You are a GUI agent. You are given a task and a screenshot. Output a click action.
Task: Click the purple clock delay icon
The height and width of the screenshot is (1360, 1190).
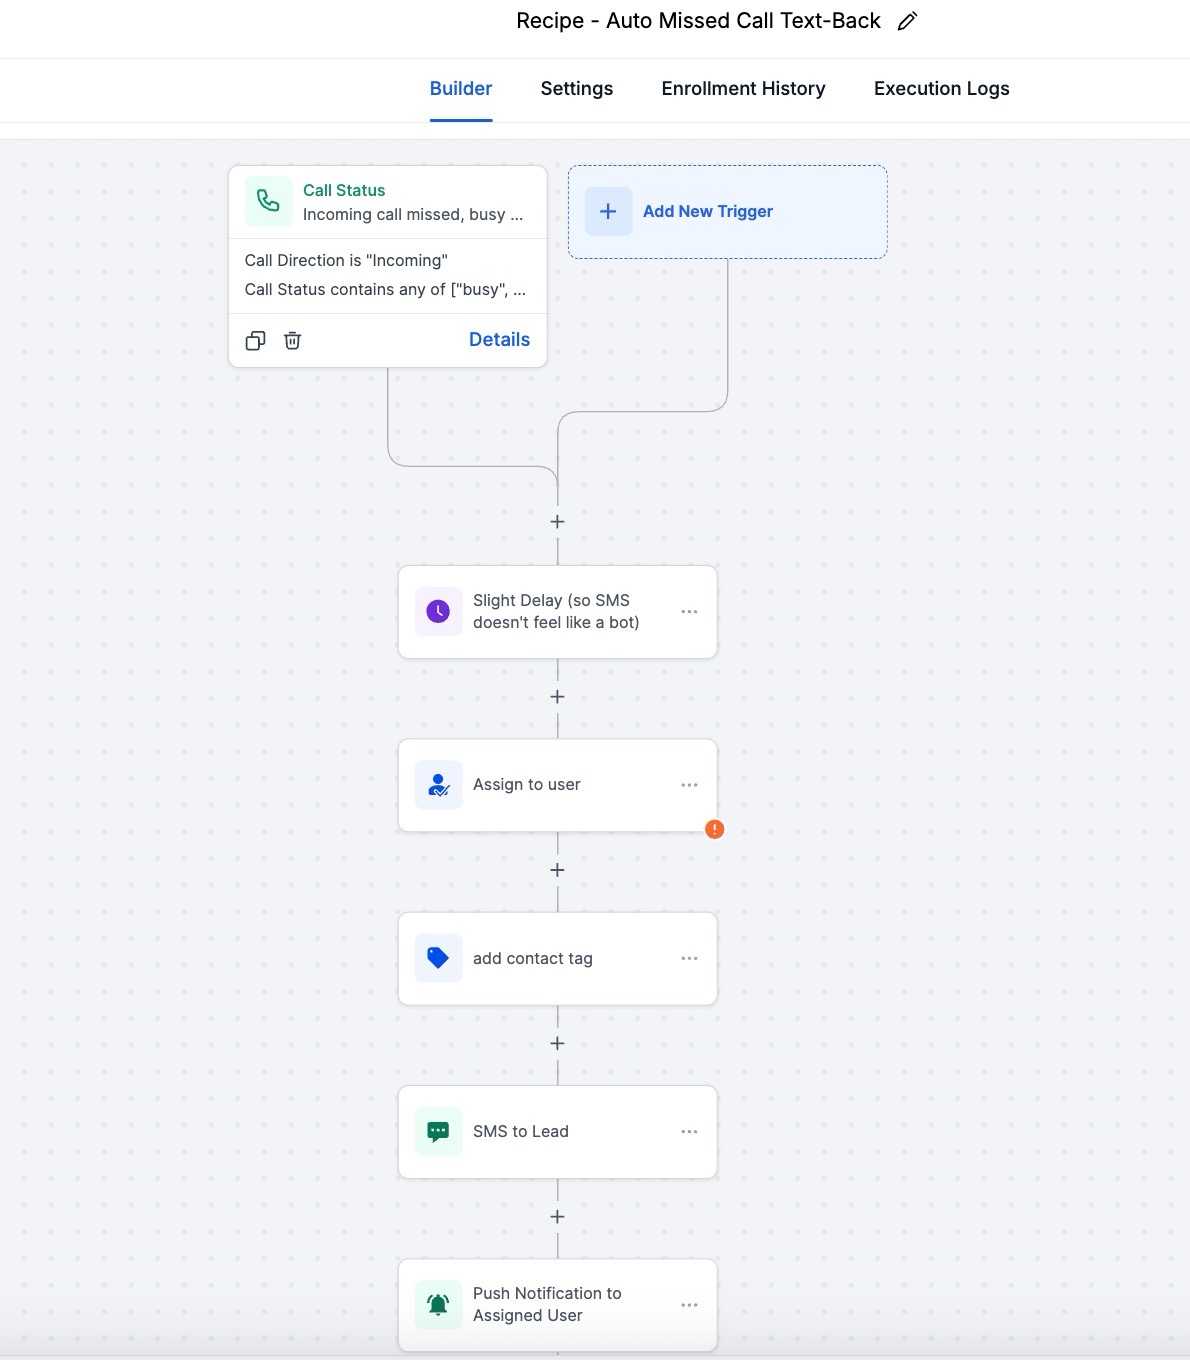[438, 612]
